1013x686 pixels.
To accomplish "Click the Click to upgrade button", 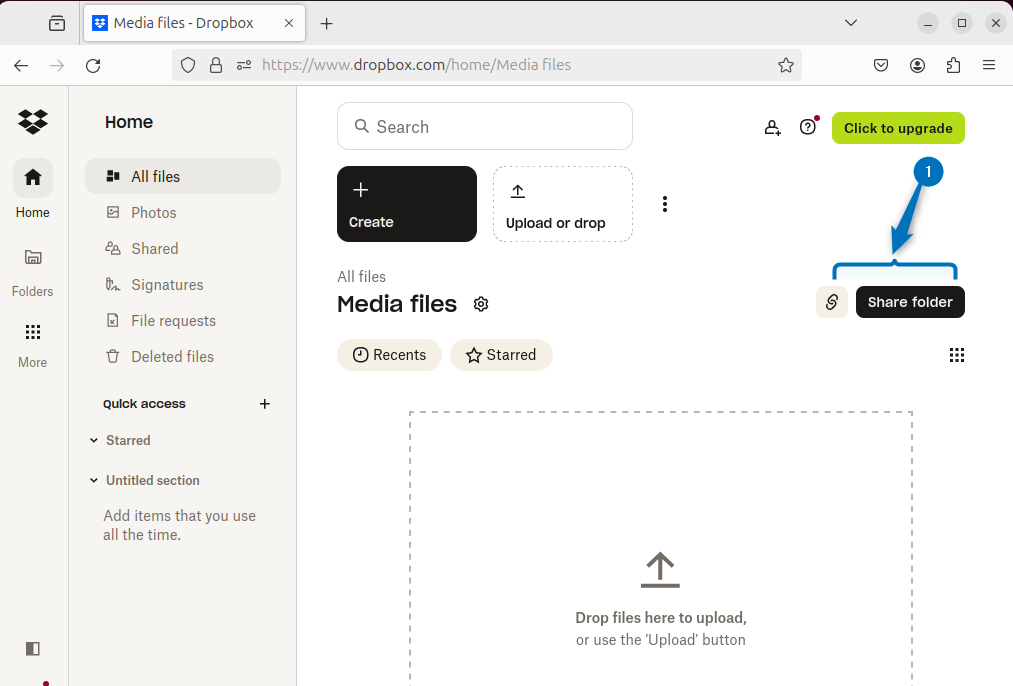I will (898, 128).
